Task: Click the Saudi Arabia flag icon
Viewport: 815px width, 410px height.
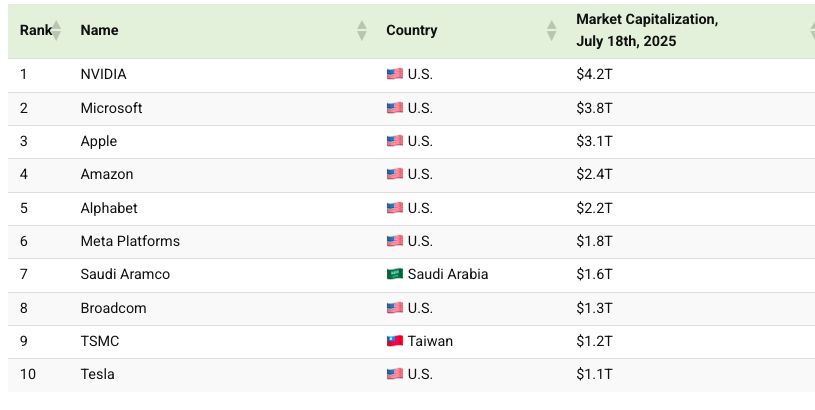Action: click(x=395, y=274)
